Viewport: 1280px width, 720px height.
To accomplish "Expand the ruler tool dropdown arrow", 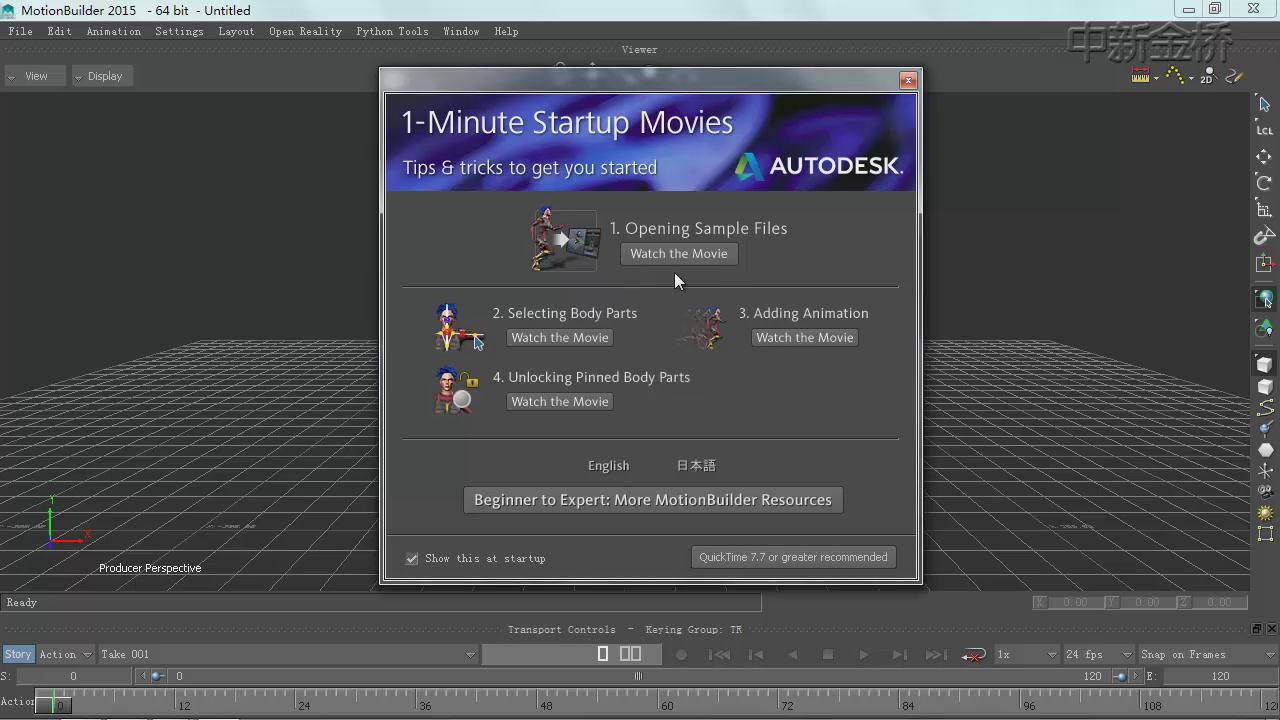I will click(1156, 78).
